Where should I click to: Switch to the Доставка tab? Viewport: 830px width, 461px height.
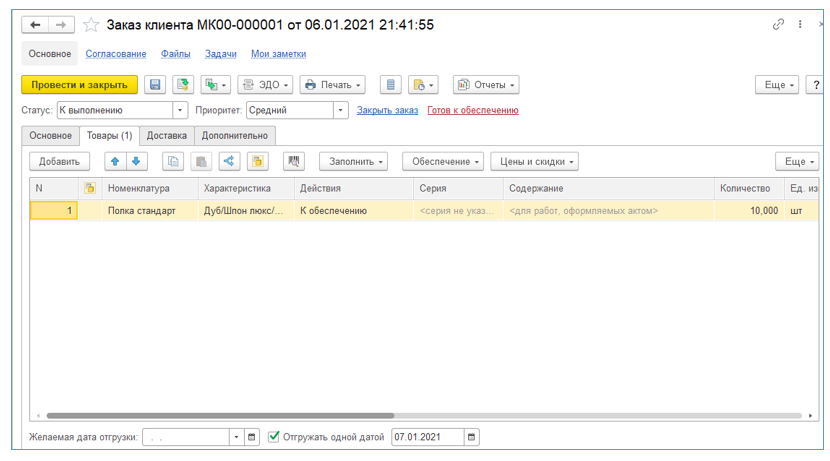166,135
